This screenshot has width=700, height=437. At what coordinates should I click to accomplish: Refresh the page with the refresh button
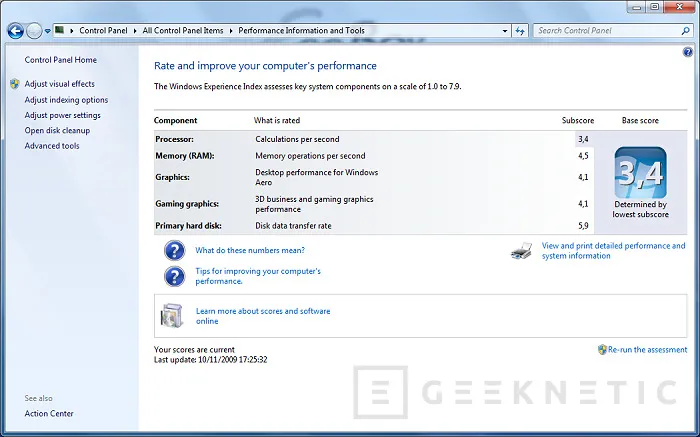click(x=520, y=31)
